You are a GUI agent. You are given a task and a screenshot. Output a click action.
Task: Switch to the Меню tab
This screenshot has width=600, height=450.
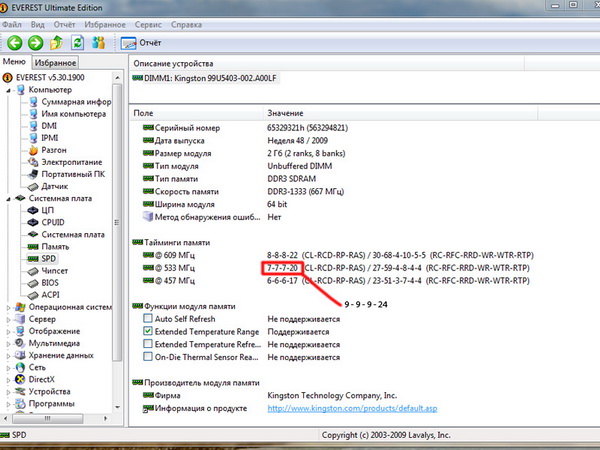(x=15, y=62)
